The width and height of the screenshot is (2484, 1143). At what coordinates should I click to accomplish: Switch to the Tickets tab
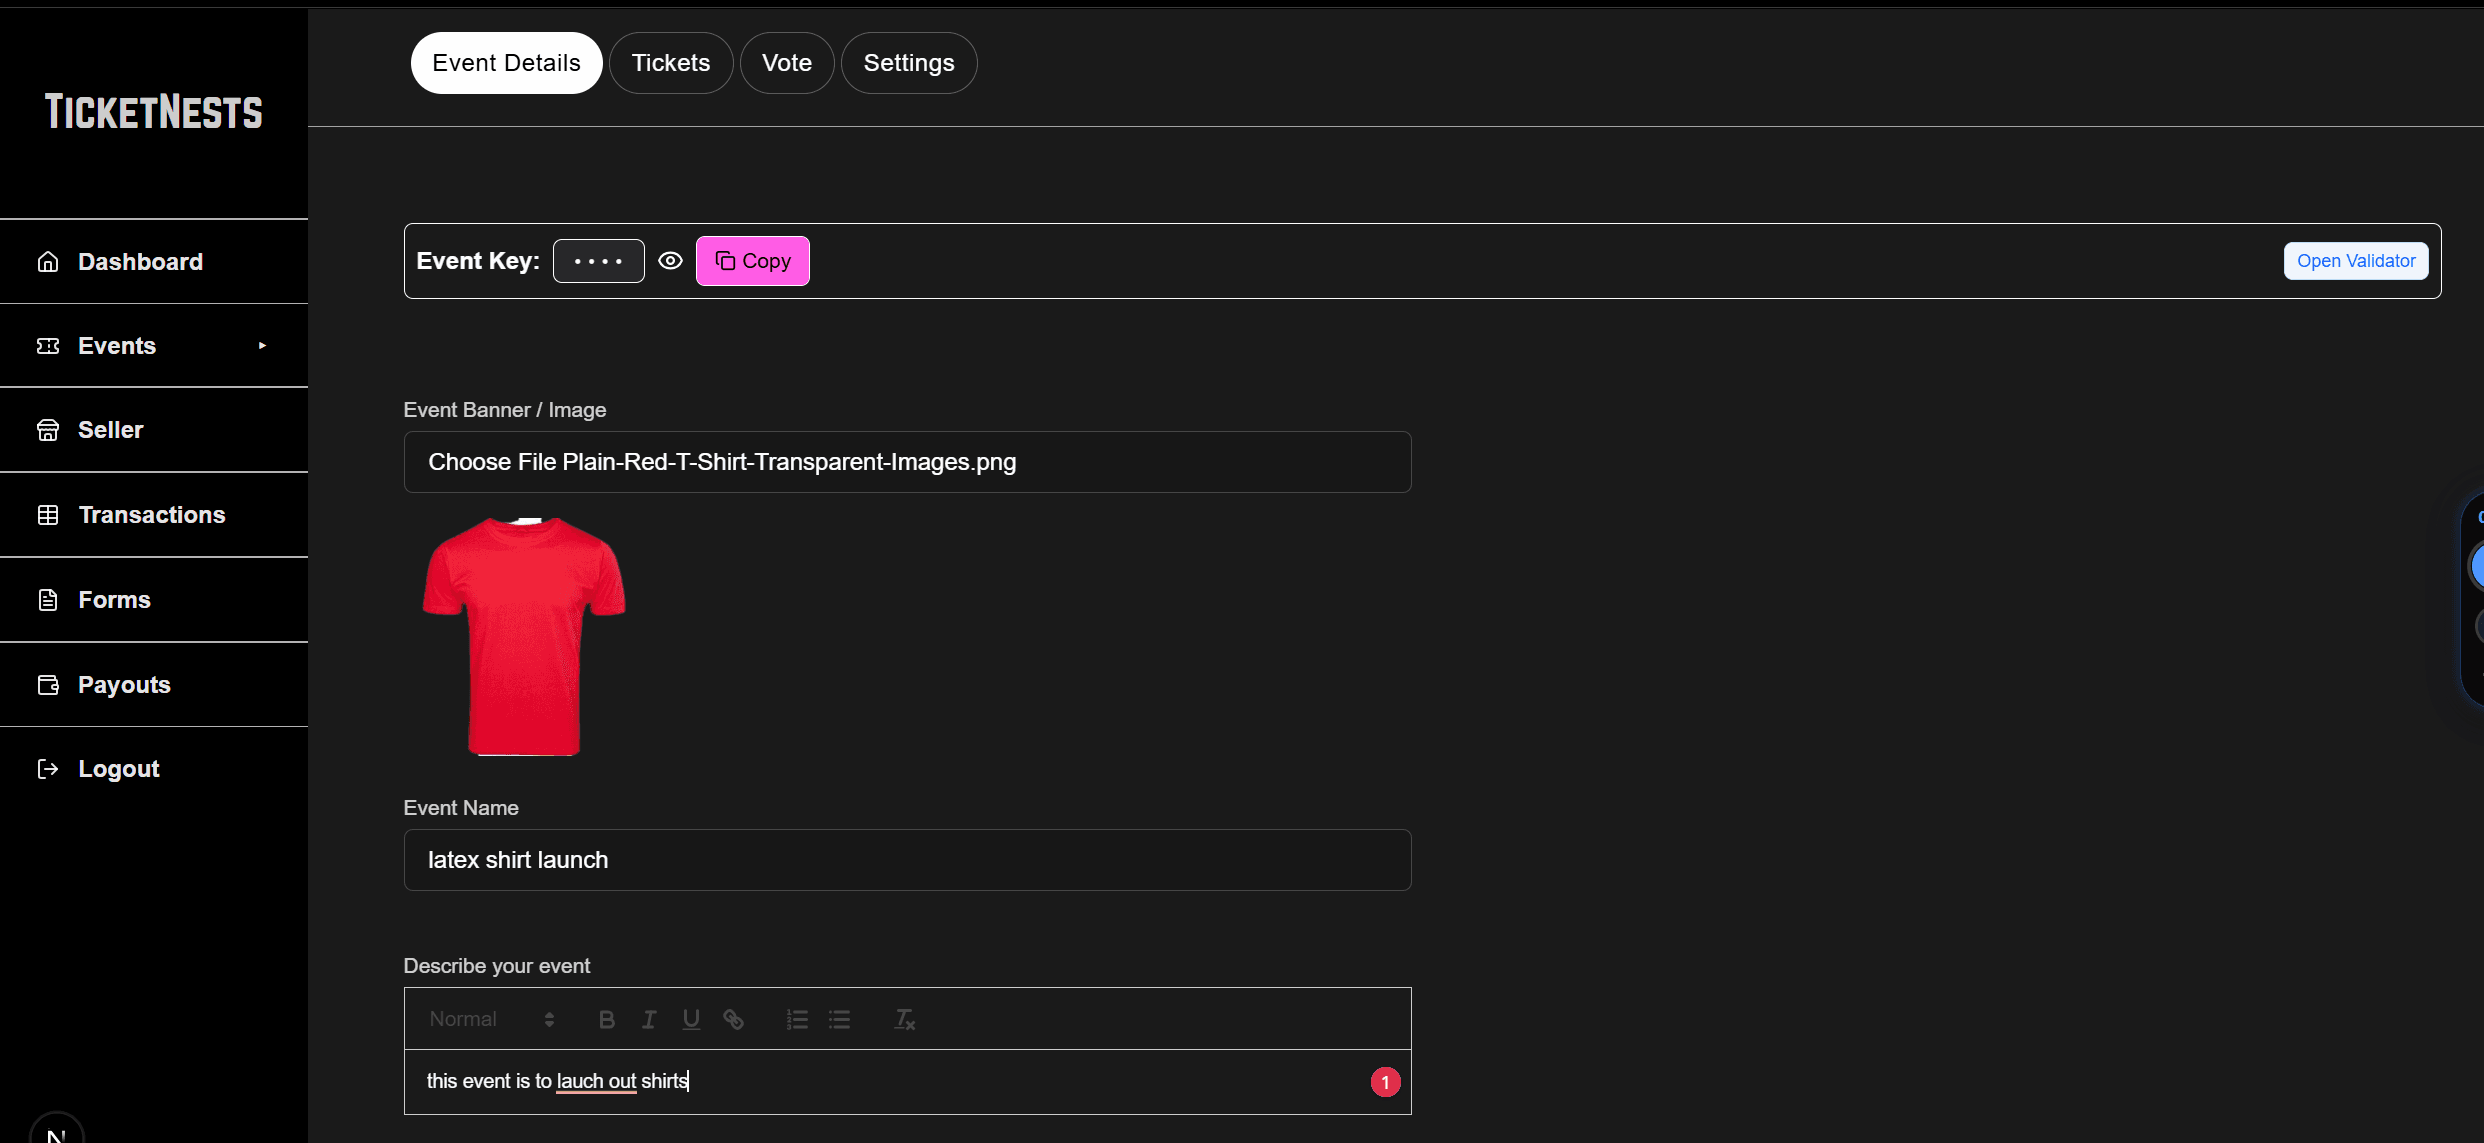pyautogui.click(x=671, y=63)
